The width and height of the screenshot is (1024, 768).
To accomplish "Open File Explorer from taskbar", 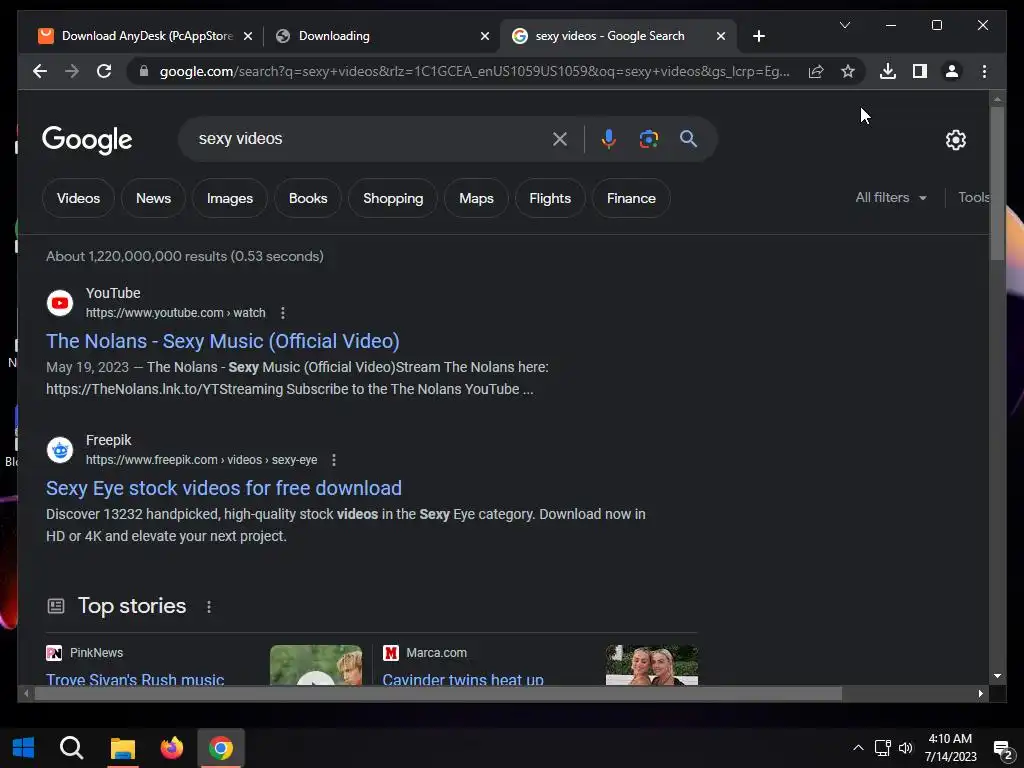I will [x=122, y=748].
